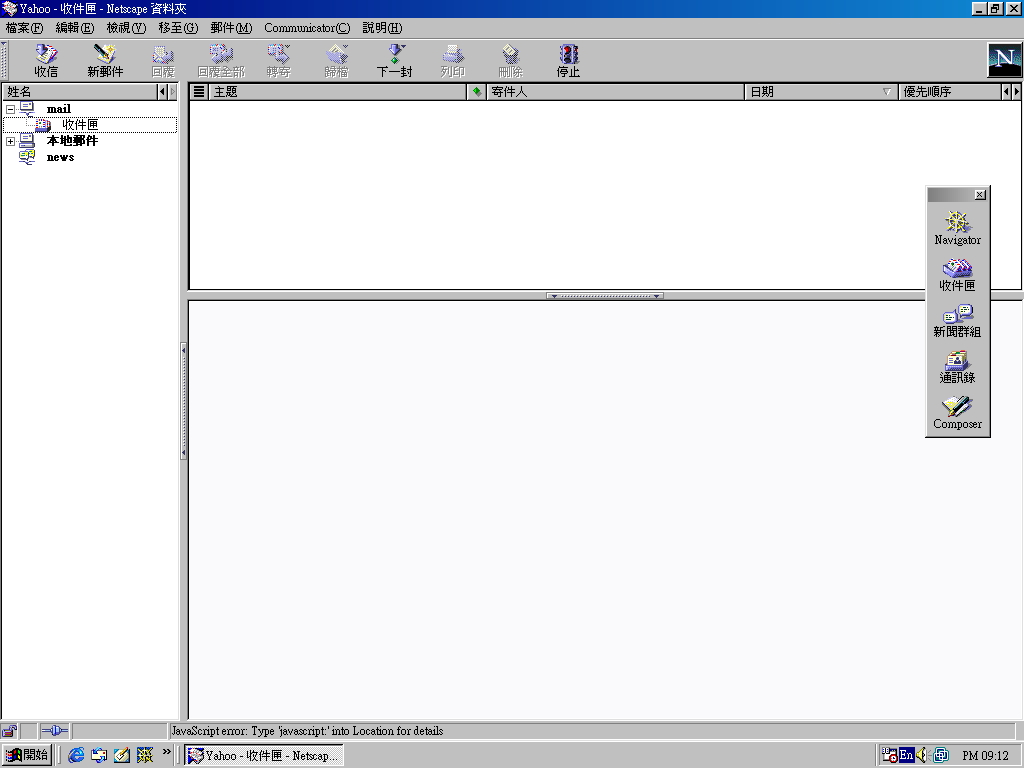Open 收件匣 Inbox in floating component bar
The image size is (1024, 768).
tap(957, 274)
